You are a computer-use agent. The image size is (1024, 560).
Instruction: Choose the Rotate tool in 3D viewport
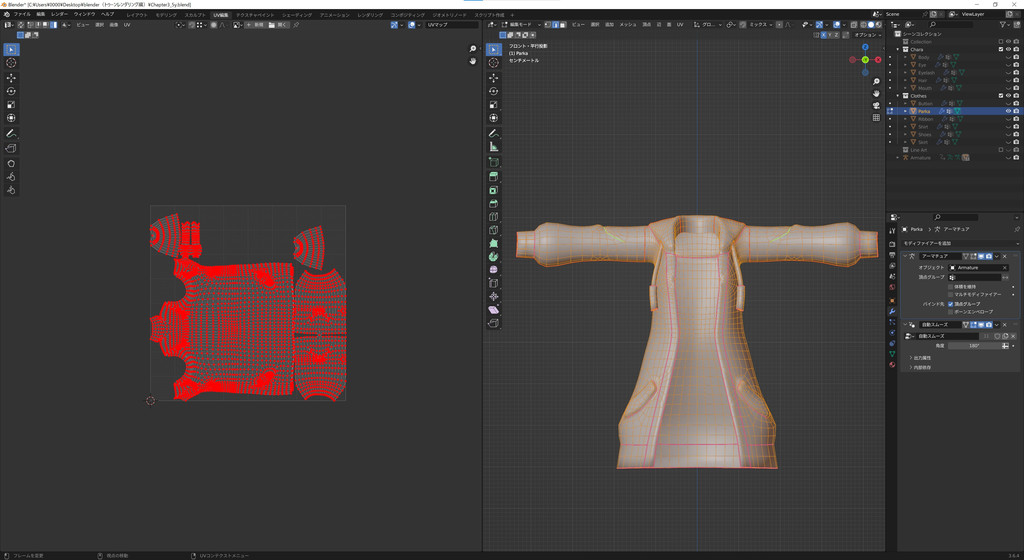[494, 91]
